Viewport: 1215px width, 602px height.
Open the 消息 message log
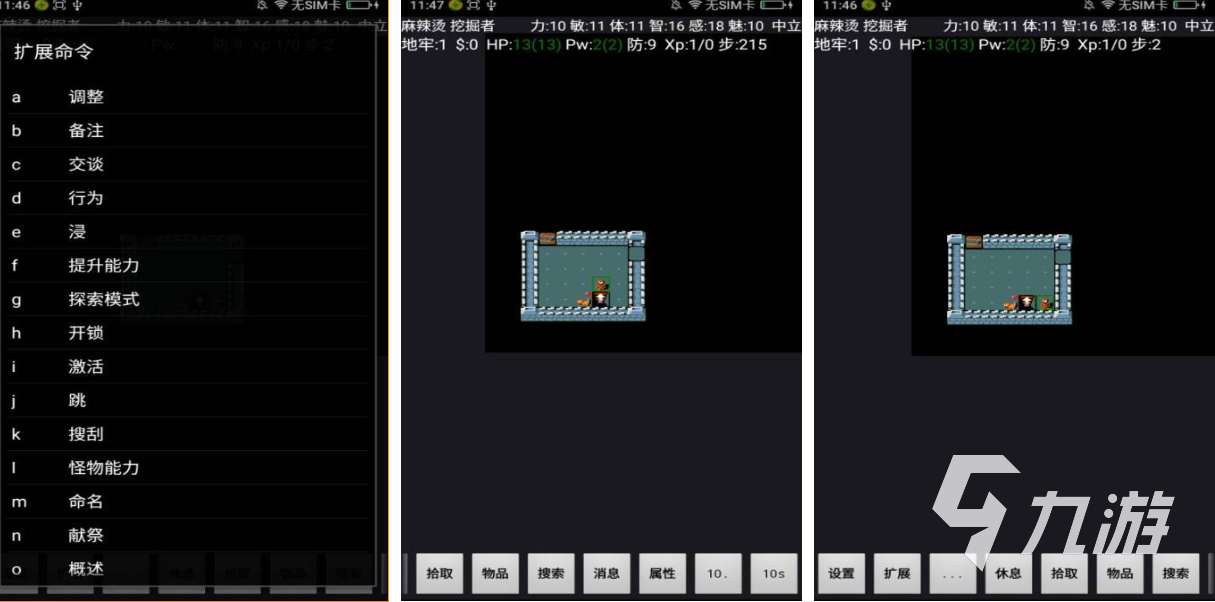click(x=607, y=574)
